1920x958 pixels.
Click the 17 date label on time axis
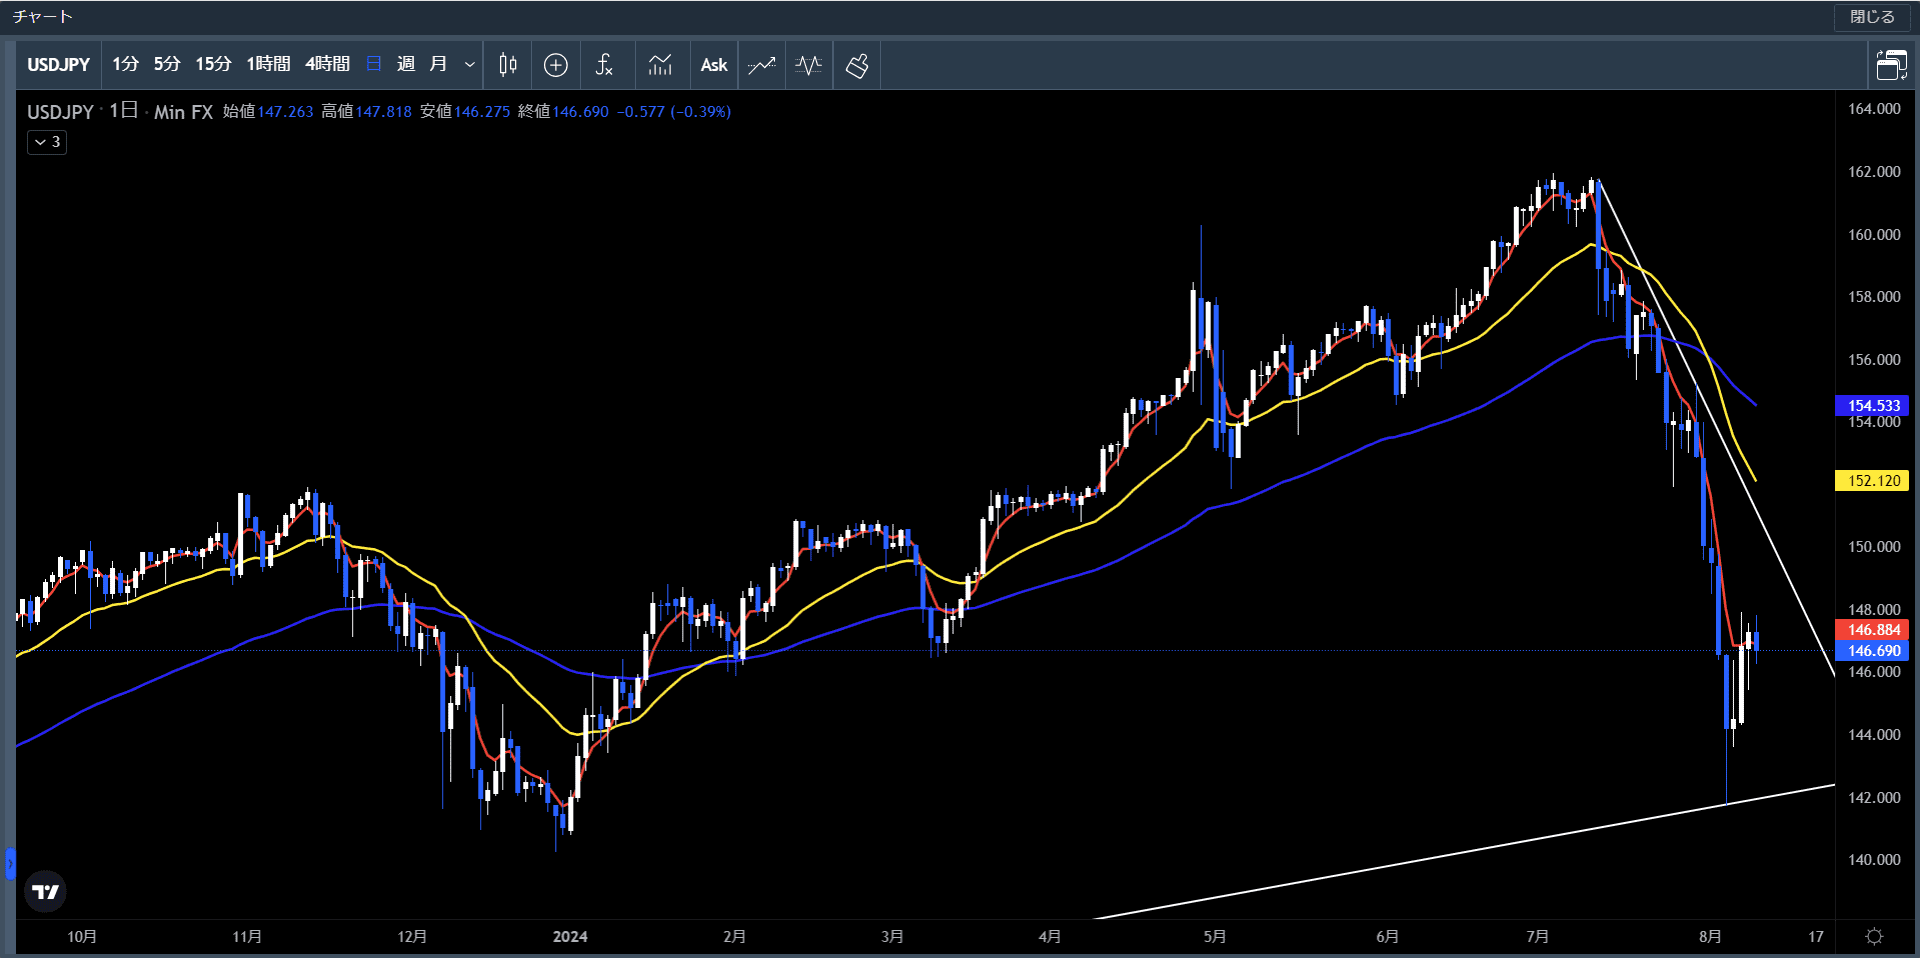tap(1816, 937)
